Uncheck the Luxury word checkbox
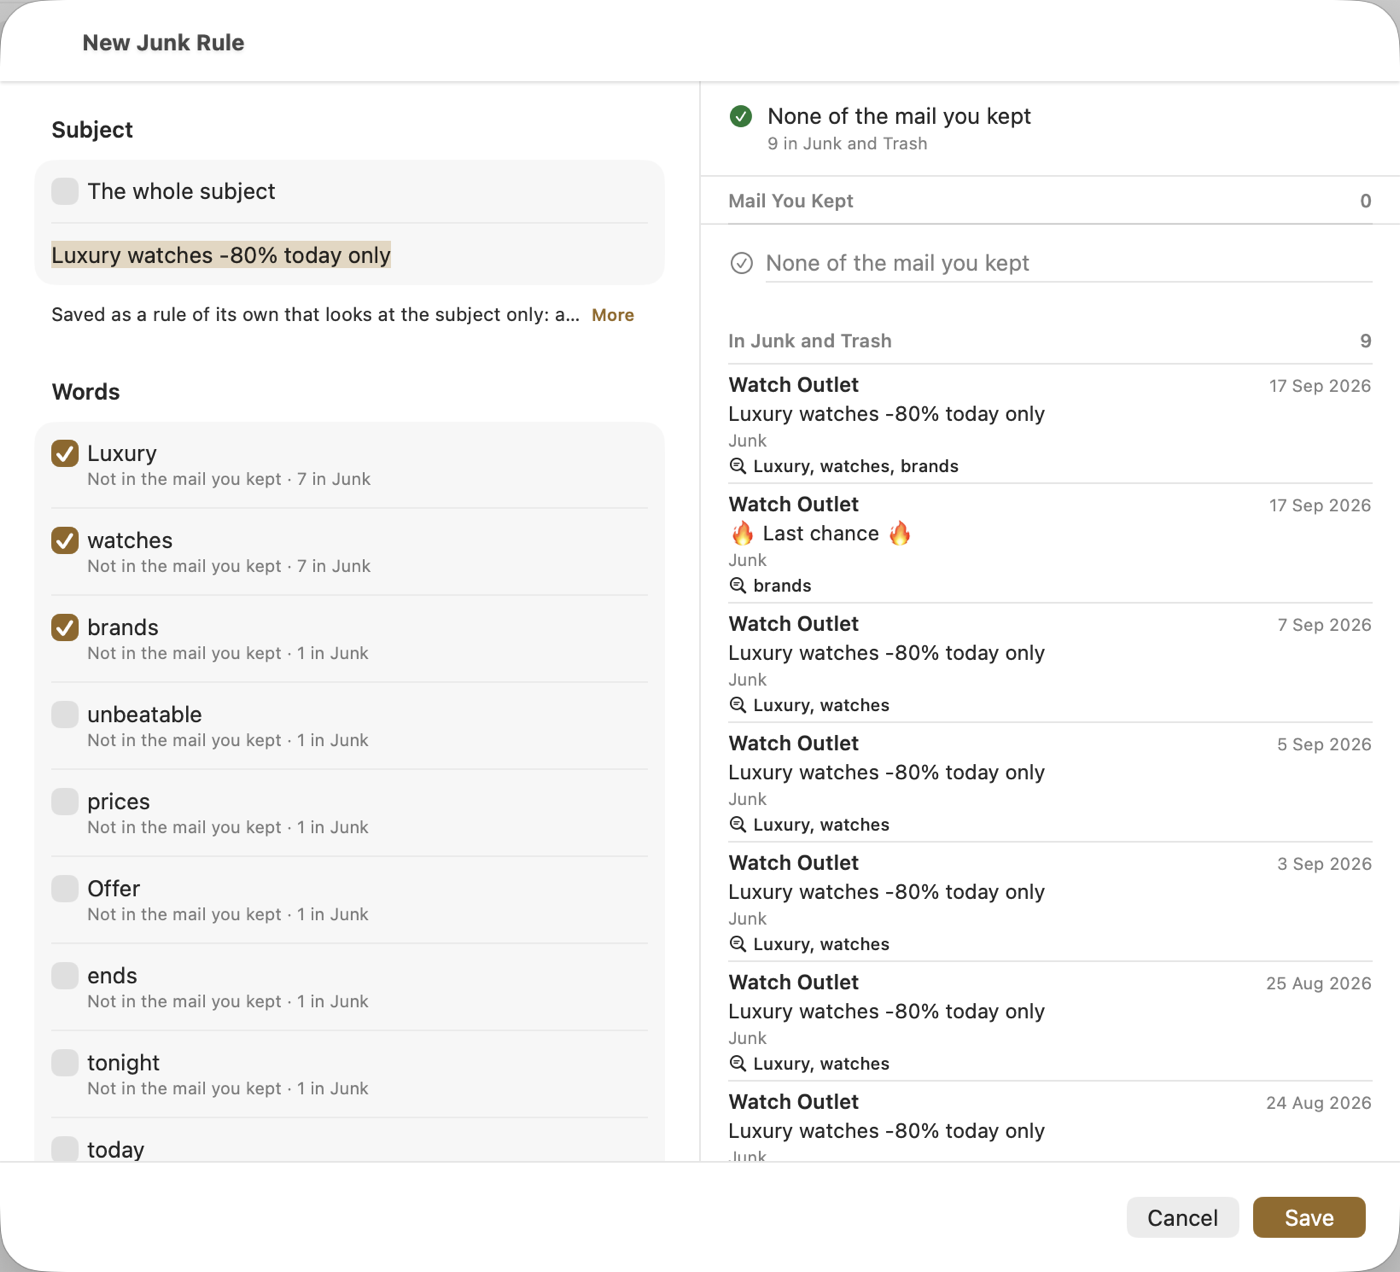Screen dimensions: 1400x1272 [65, 453]
